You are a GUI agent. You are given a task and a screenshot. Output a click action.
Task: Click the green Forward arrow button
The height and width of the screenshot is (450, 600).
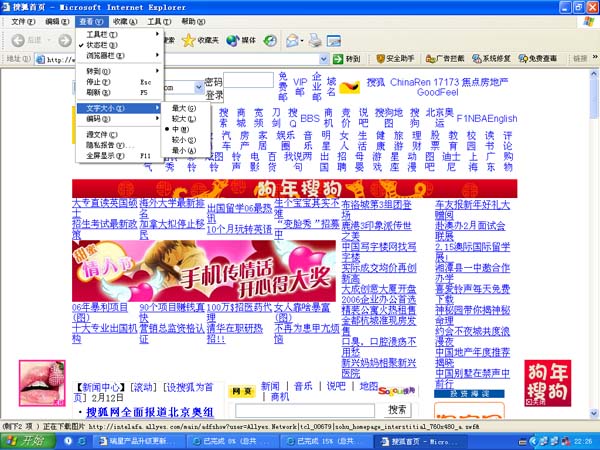pyautogui.click(x=65, y=40)
